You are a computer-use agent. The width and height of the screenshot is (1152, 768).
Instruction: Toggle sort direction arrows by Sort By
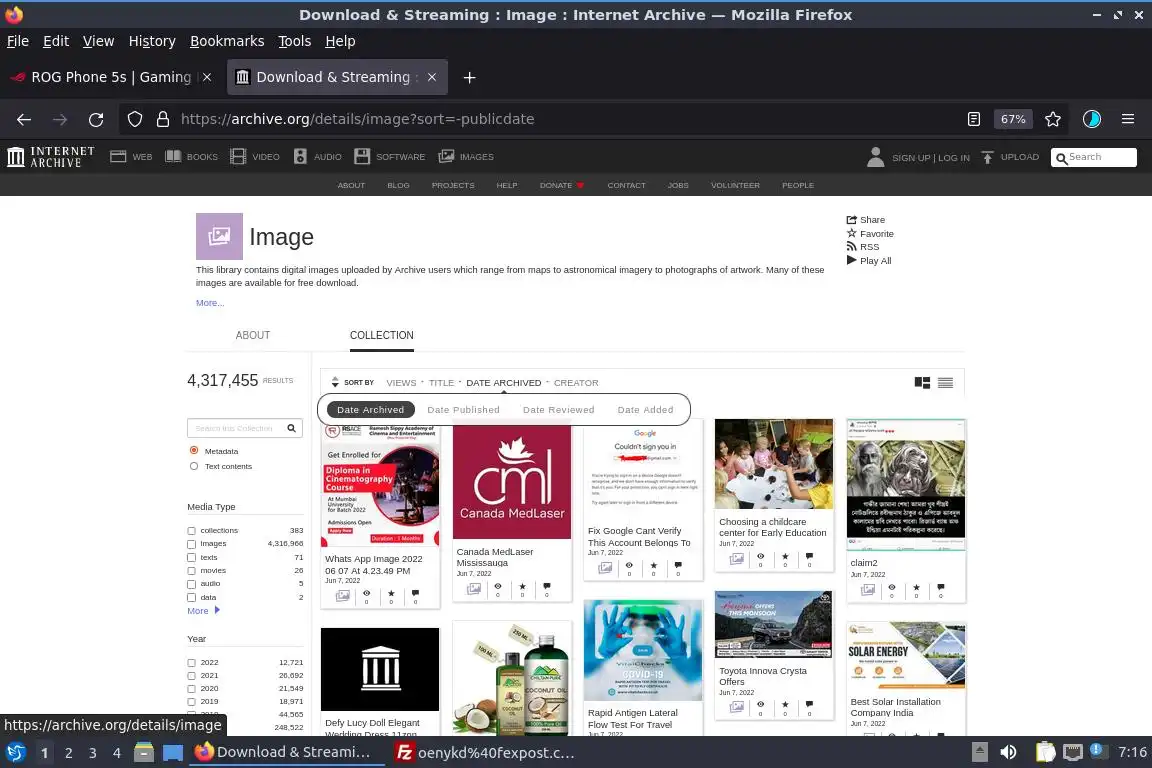[x=335, y=382]
